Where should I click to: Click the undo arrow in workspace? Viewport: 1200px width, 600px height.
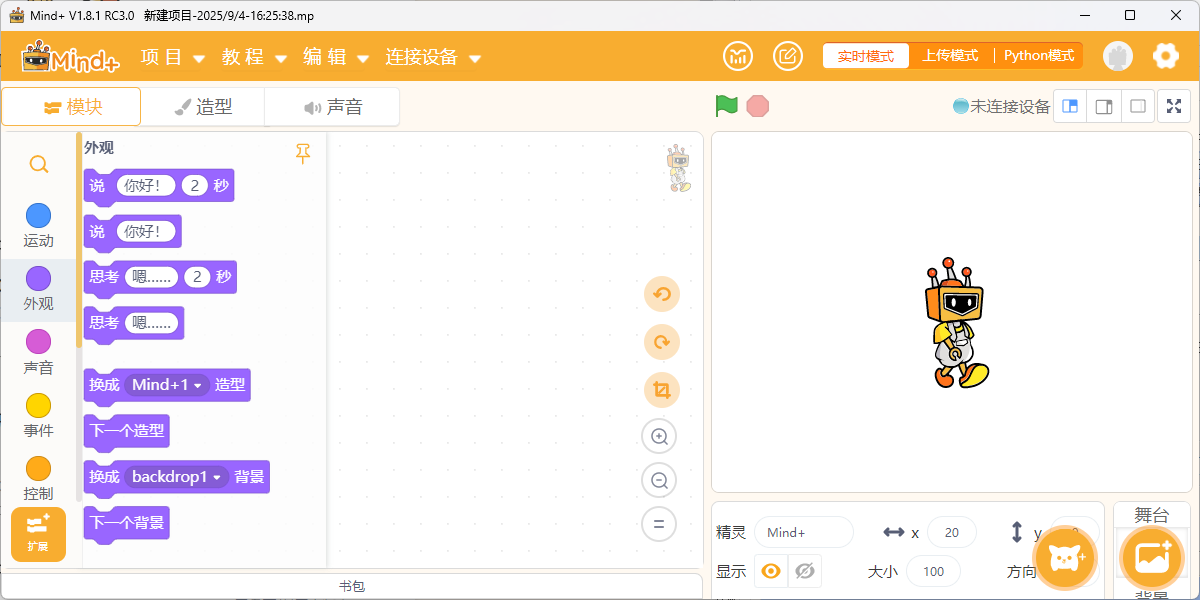click(x=661, y=294)
